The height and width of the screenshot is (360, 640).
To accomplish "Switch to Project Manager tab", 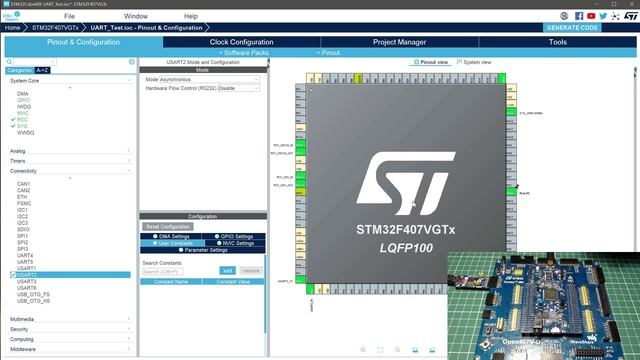I will pyautogui.click(x=399, y=42).
